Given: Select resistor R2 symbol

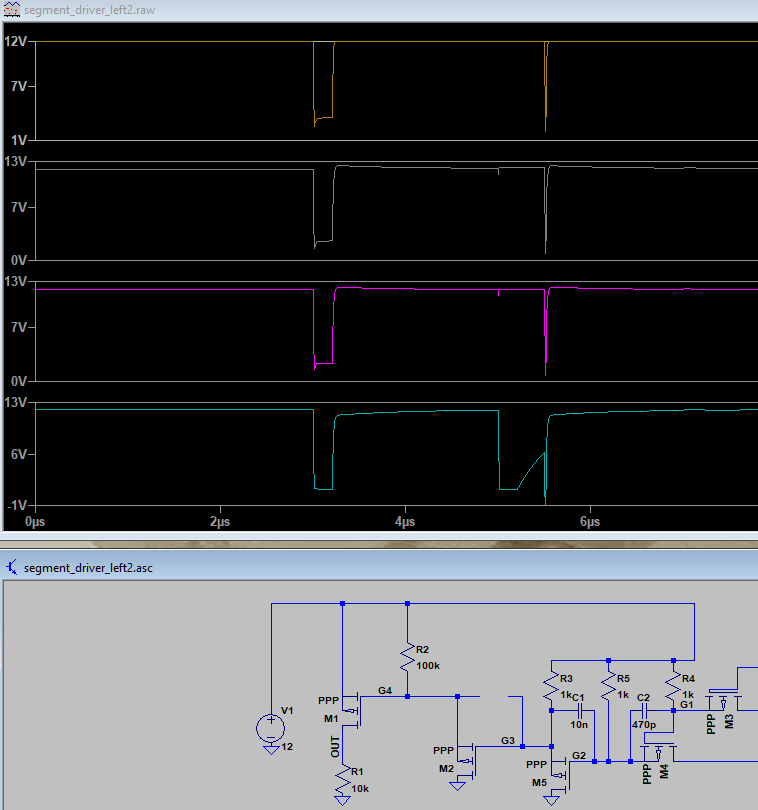Looking at the screenshot, I should point(408,657).
